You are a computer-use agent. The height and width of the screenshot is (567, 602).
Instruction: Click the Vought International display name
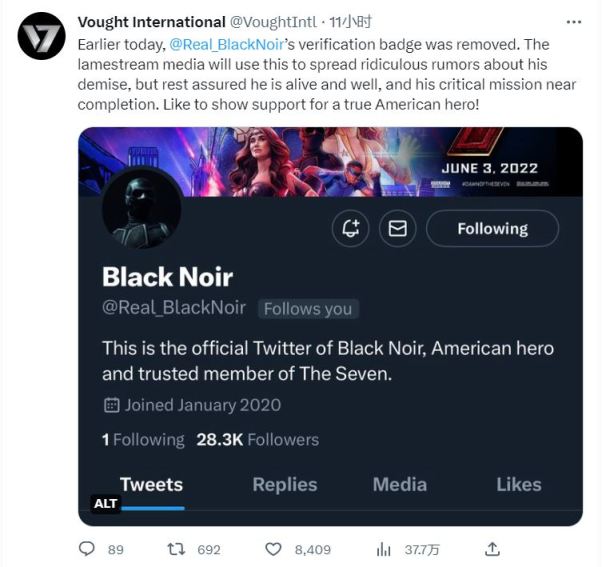pos(151,22)
